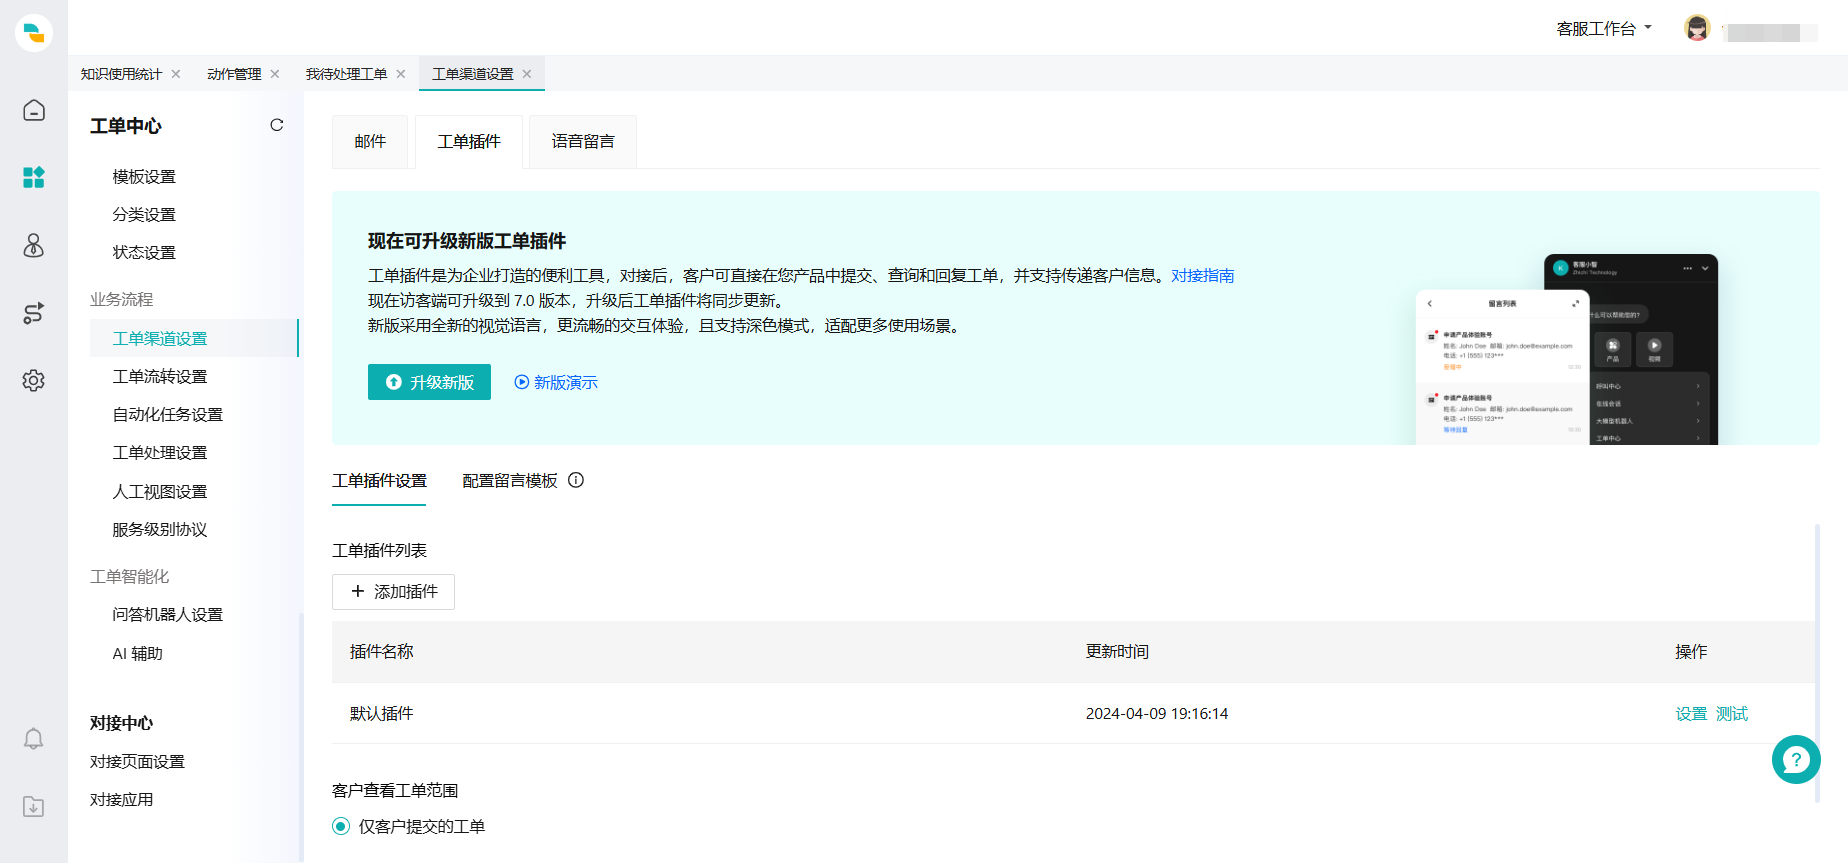Click the floating help question button

coord(1796,760)
